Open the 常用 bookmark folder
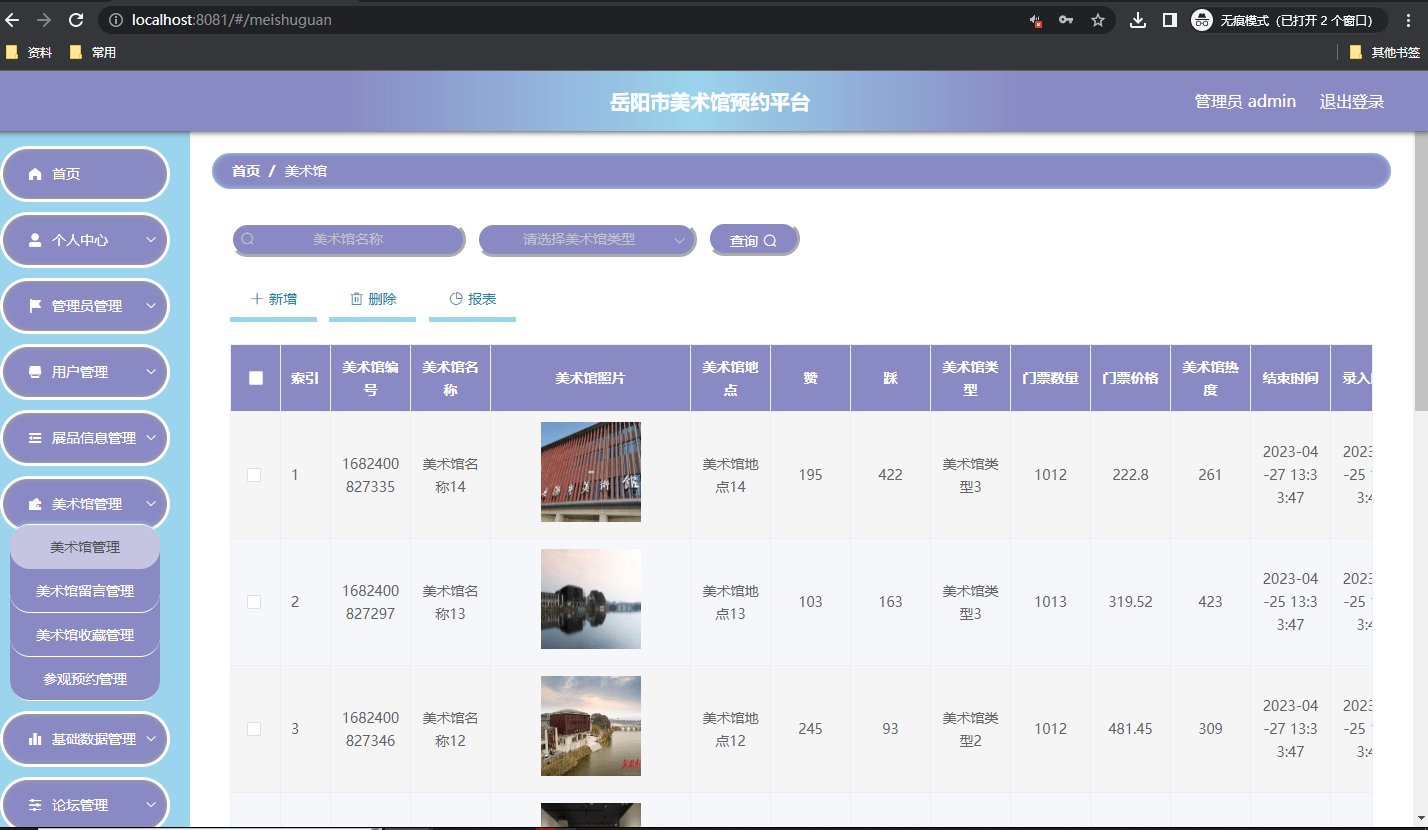 click(93, 52)
